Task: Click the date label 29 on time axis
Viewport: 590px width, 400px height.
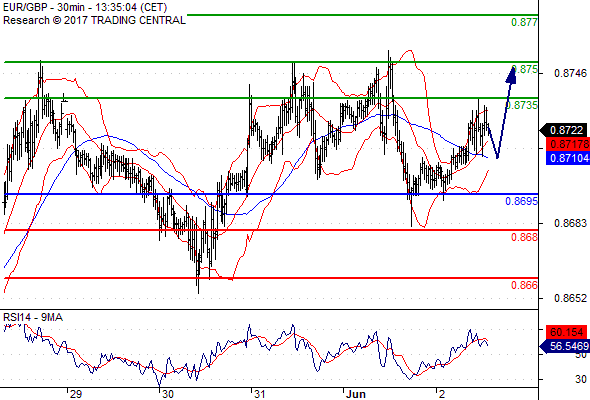Action: 76,394
